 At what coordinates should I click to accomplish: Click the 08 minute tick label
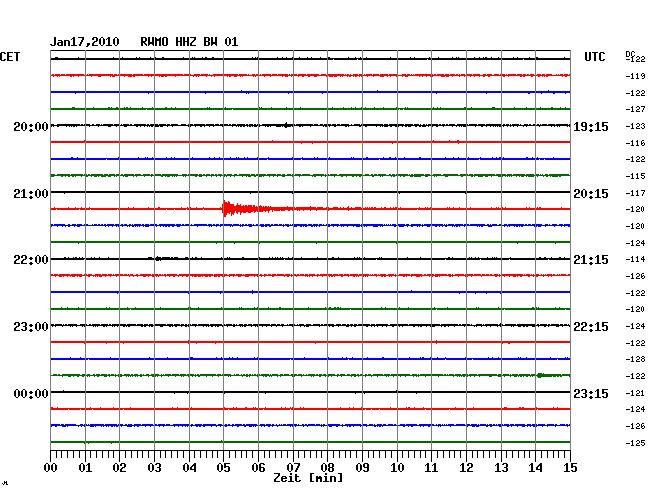pos(327,467)
